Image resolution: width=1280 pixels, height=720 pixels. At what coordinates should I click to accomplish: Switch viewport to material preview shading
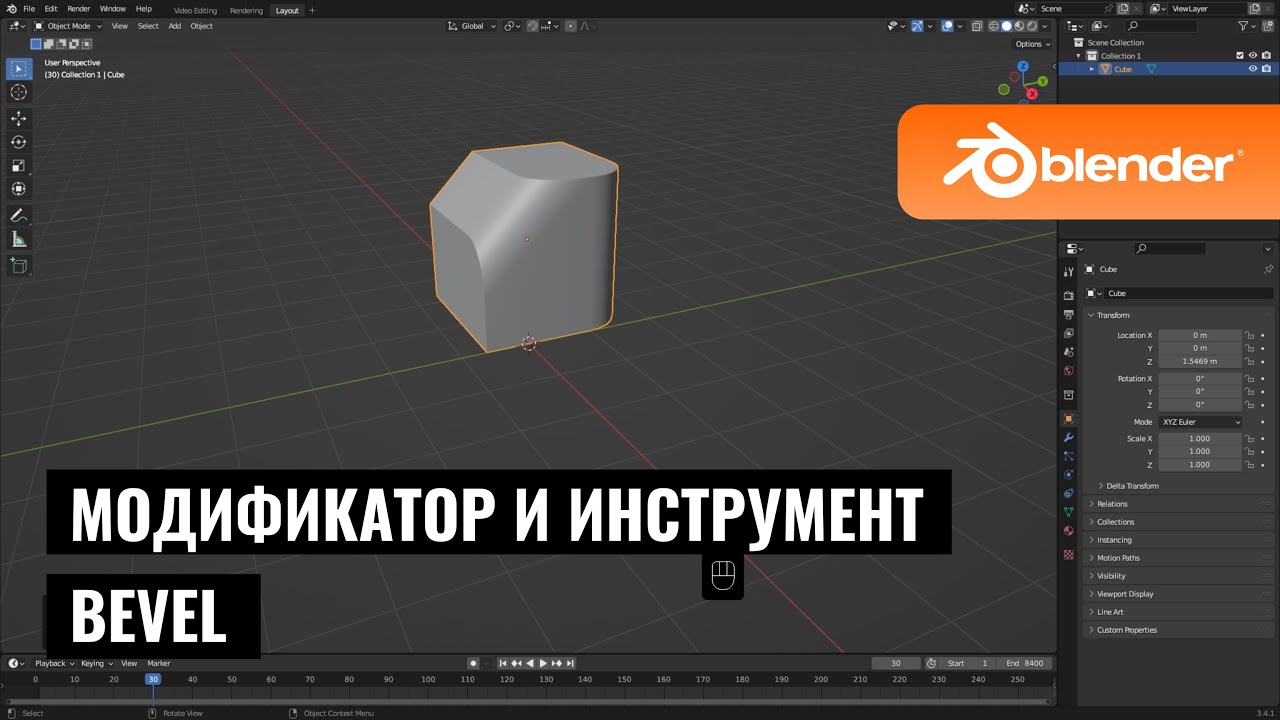pos(1020,26)
